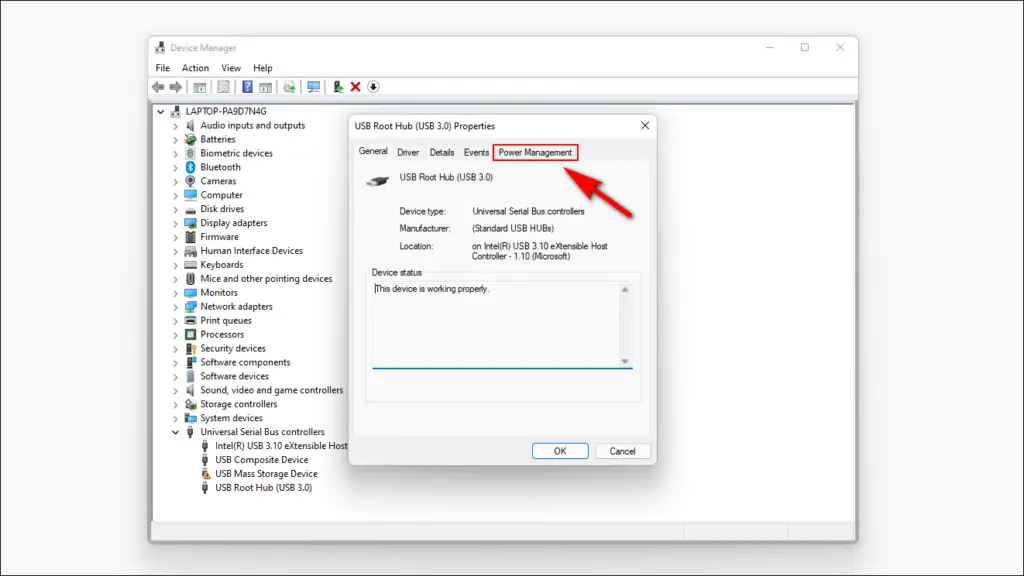This screenshot has height=576, width=1024.
Task: Minimize the Device Manager window
Action: pos(769,47)
